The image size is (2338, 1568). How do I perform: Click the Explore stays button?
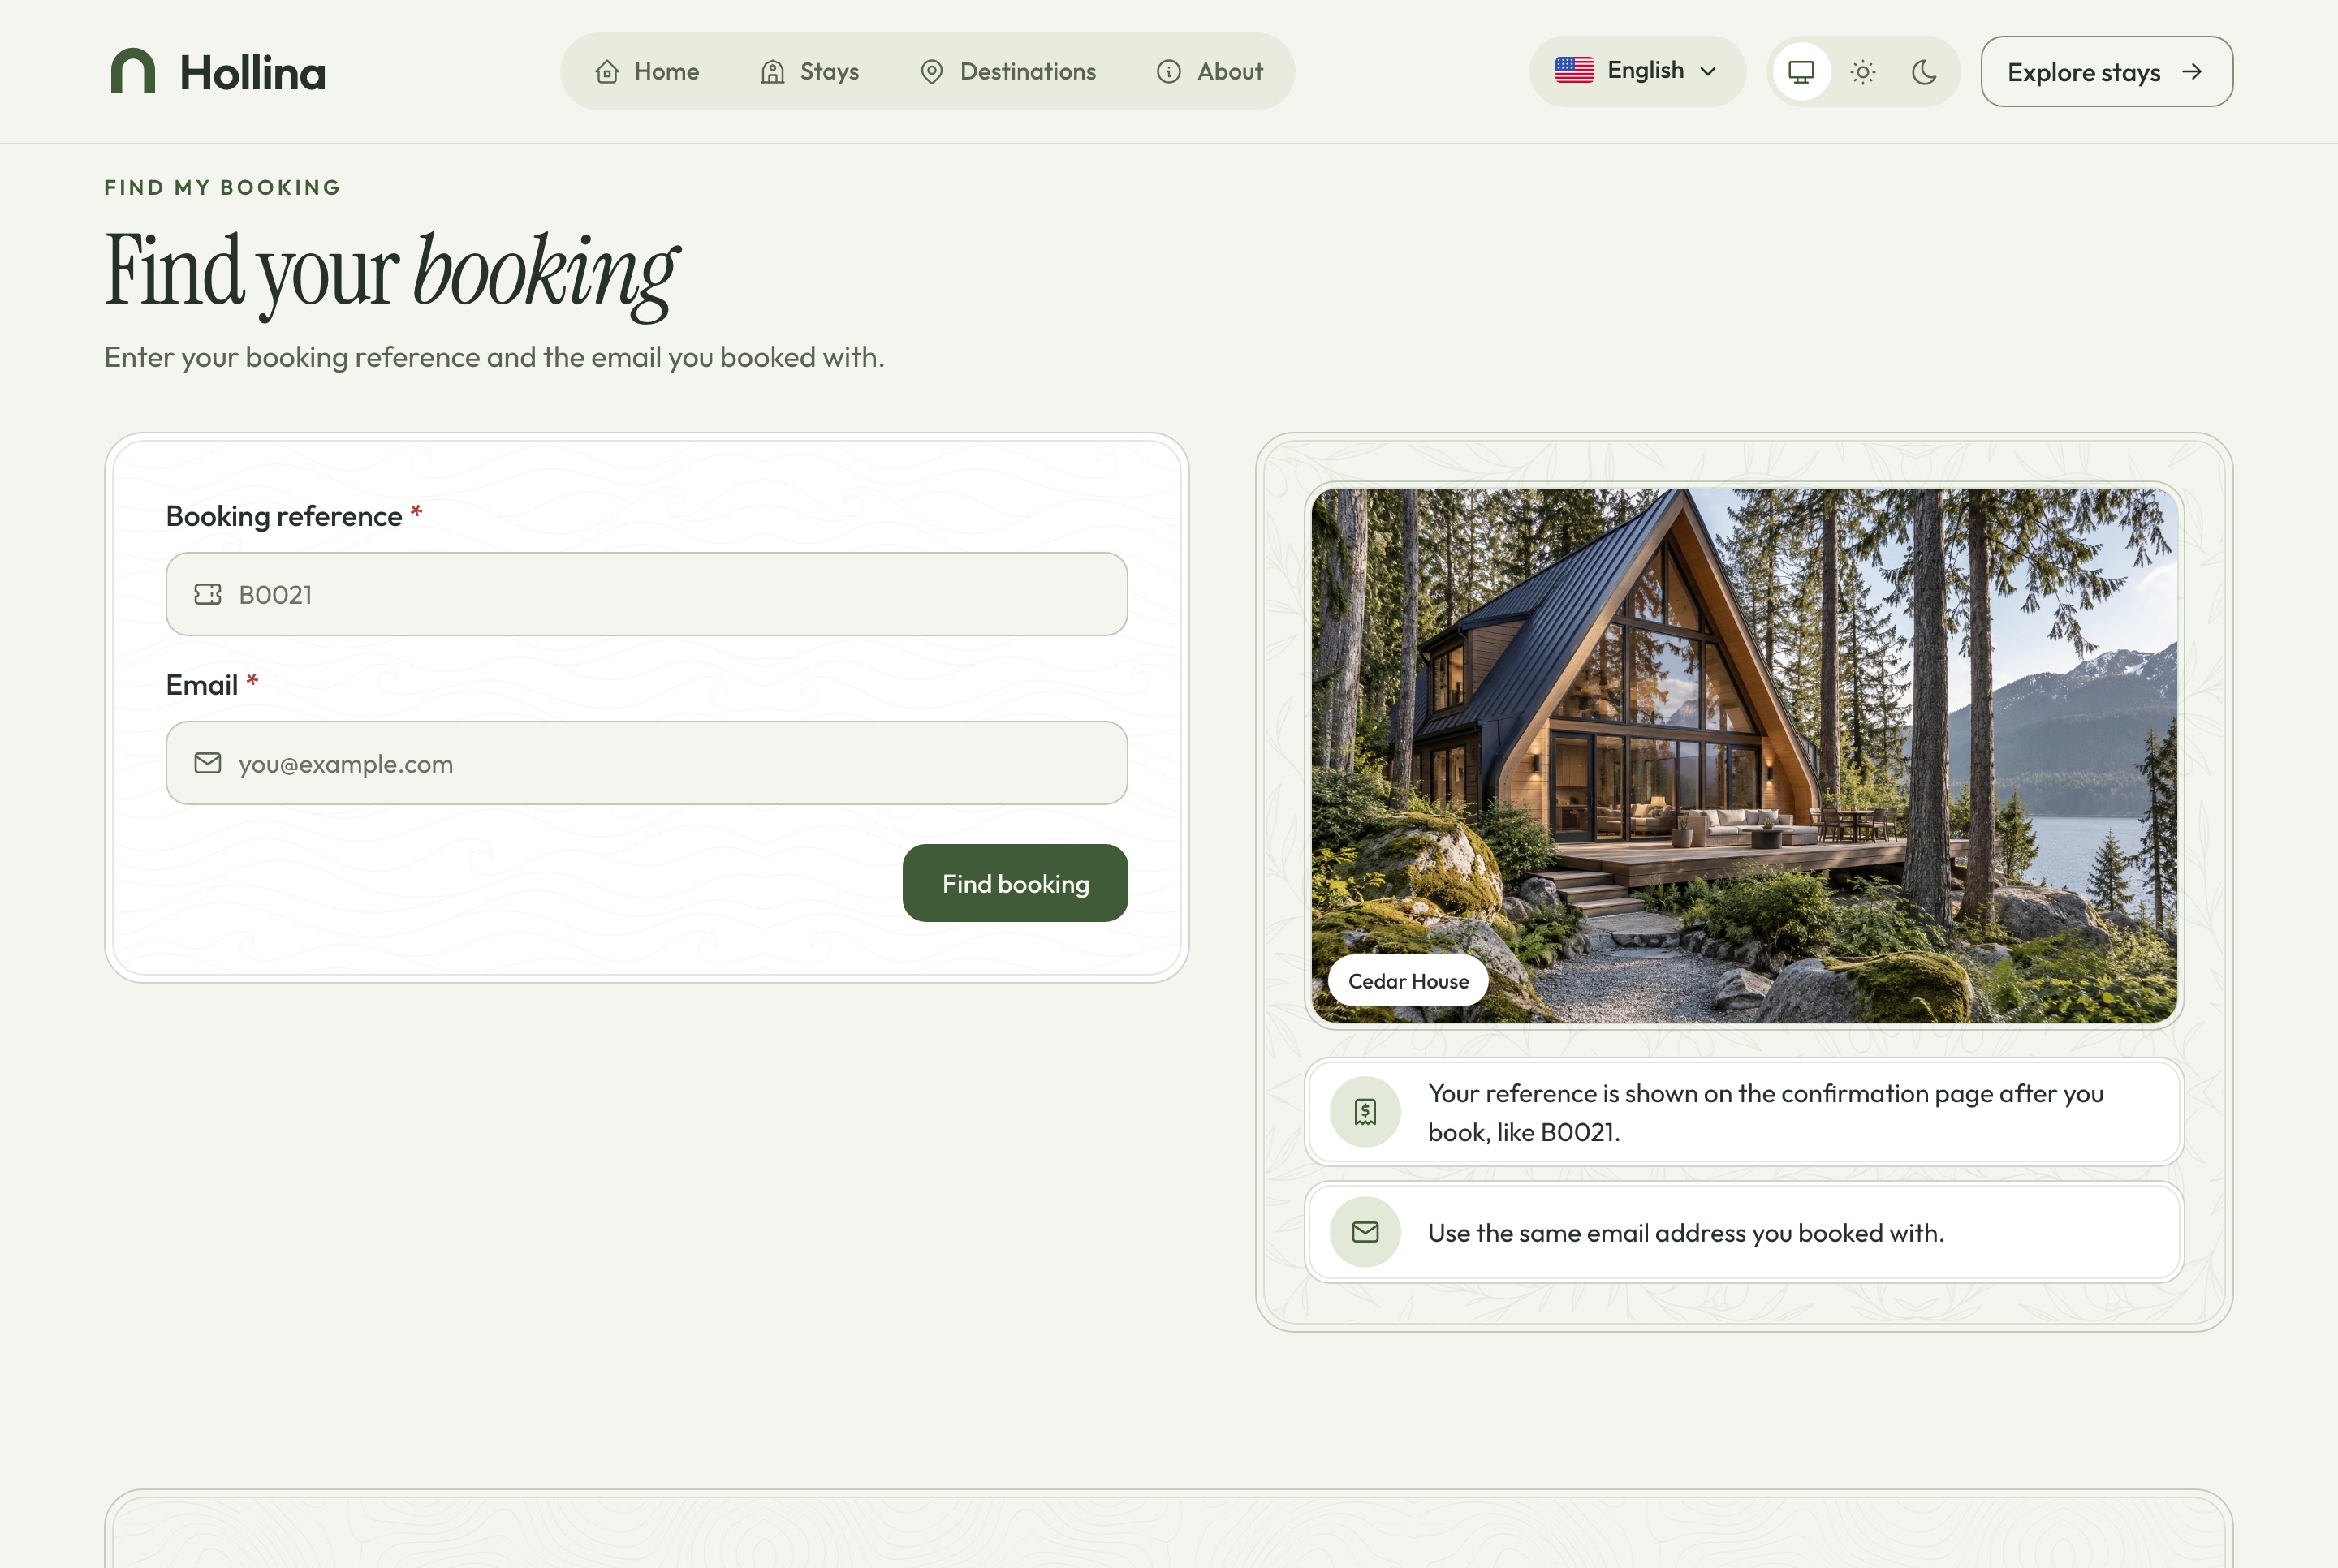2106,72
